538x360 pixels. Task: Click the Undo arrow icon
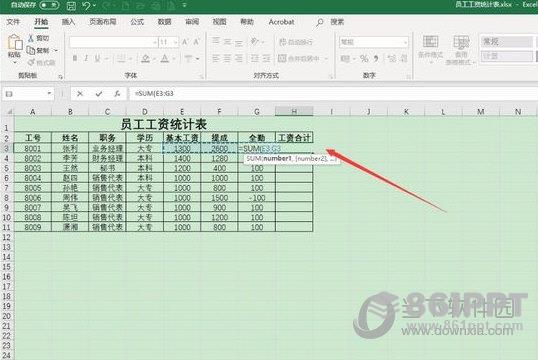87,5
